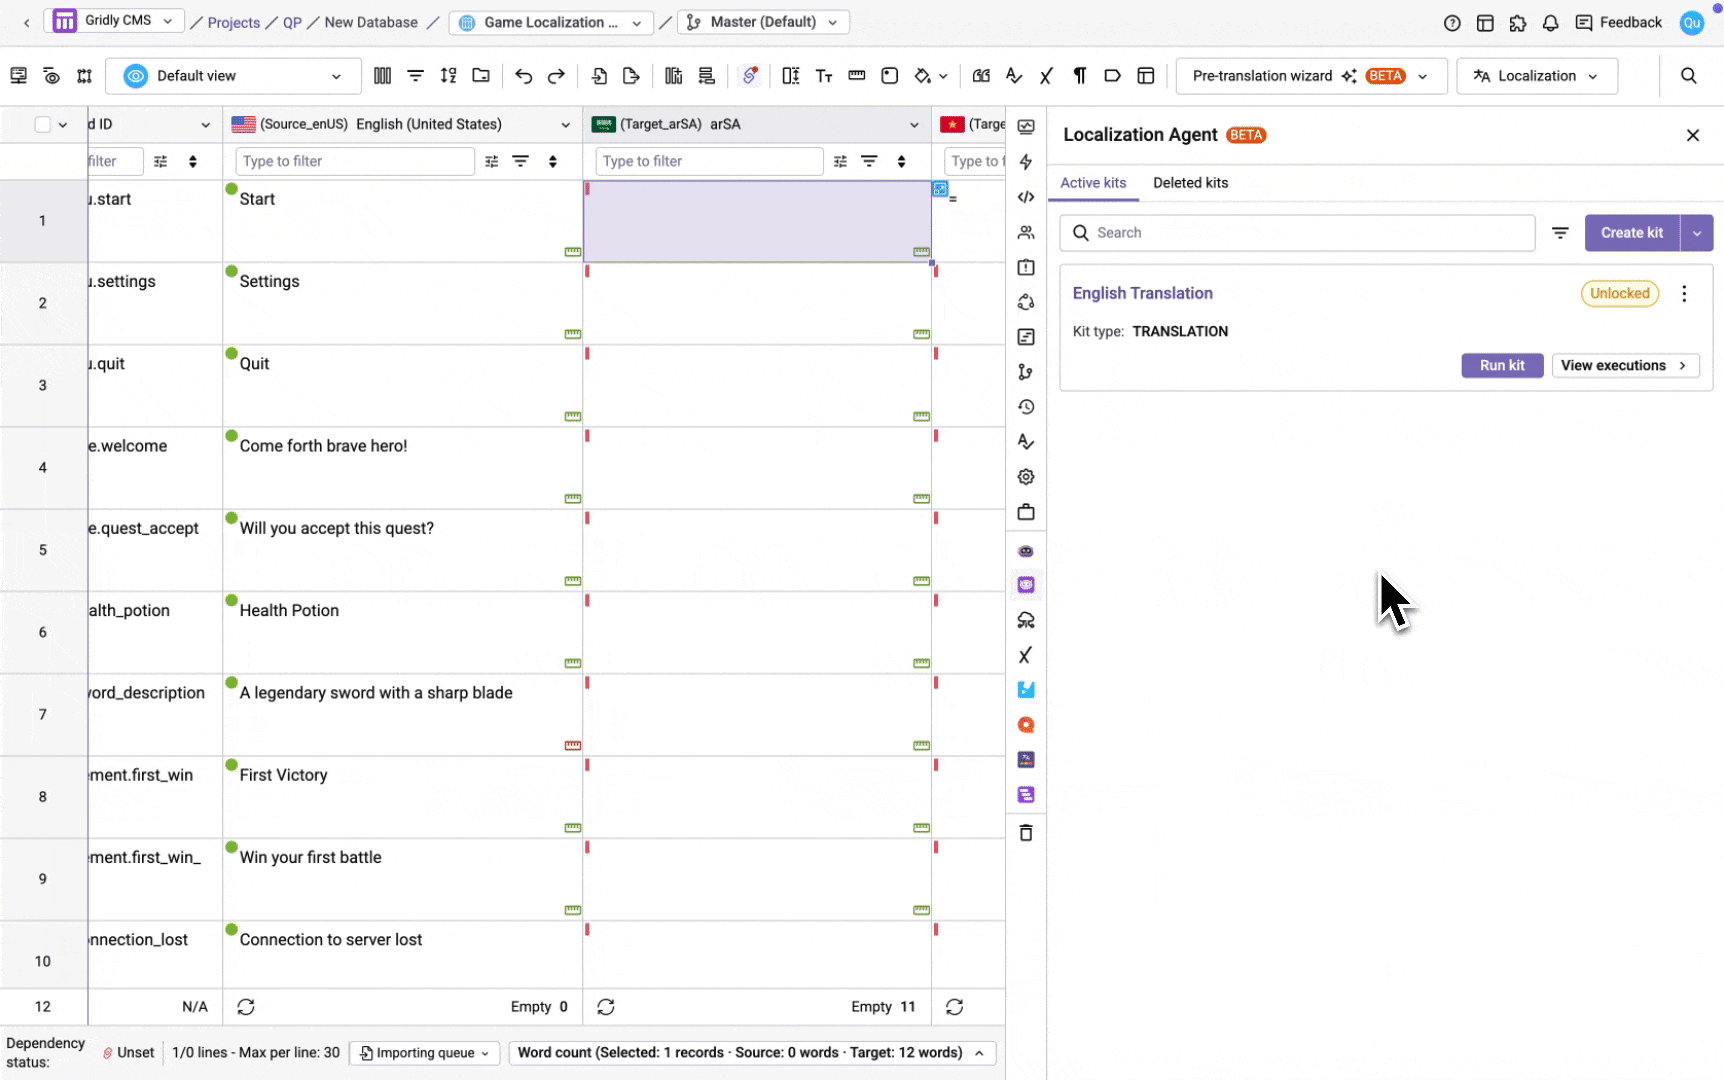Click the export file icon in the toolbar
Image resolution: width=1724 pixels, height=1080 pixels.
click(x=631, y=76)
